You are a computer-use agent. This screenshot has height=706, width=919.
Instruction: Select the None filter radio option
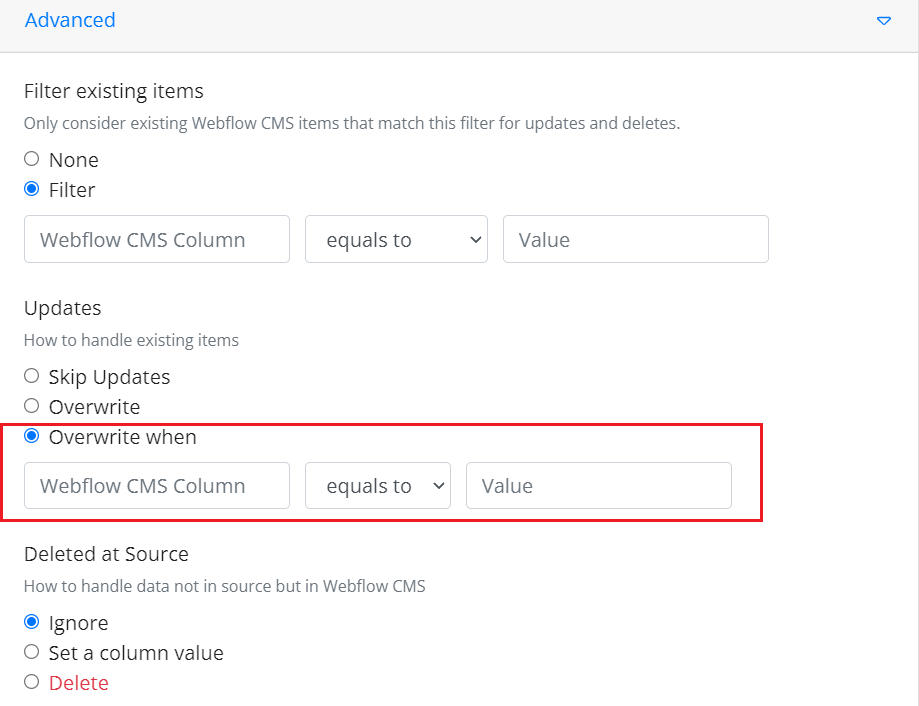point(32,159)
